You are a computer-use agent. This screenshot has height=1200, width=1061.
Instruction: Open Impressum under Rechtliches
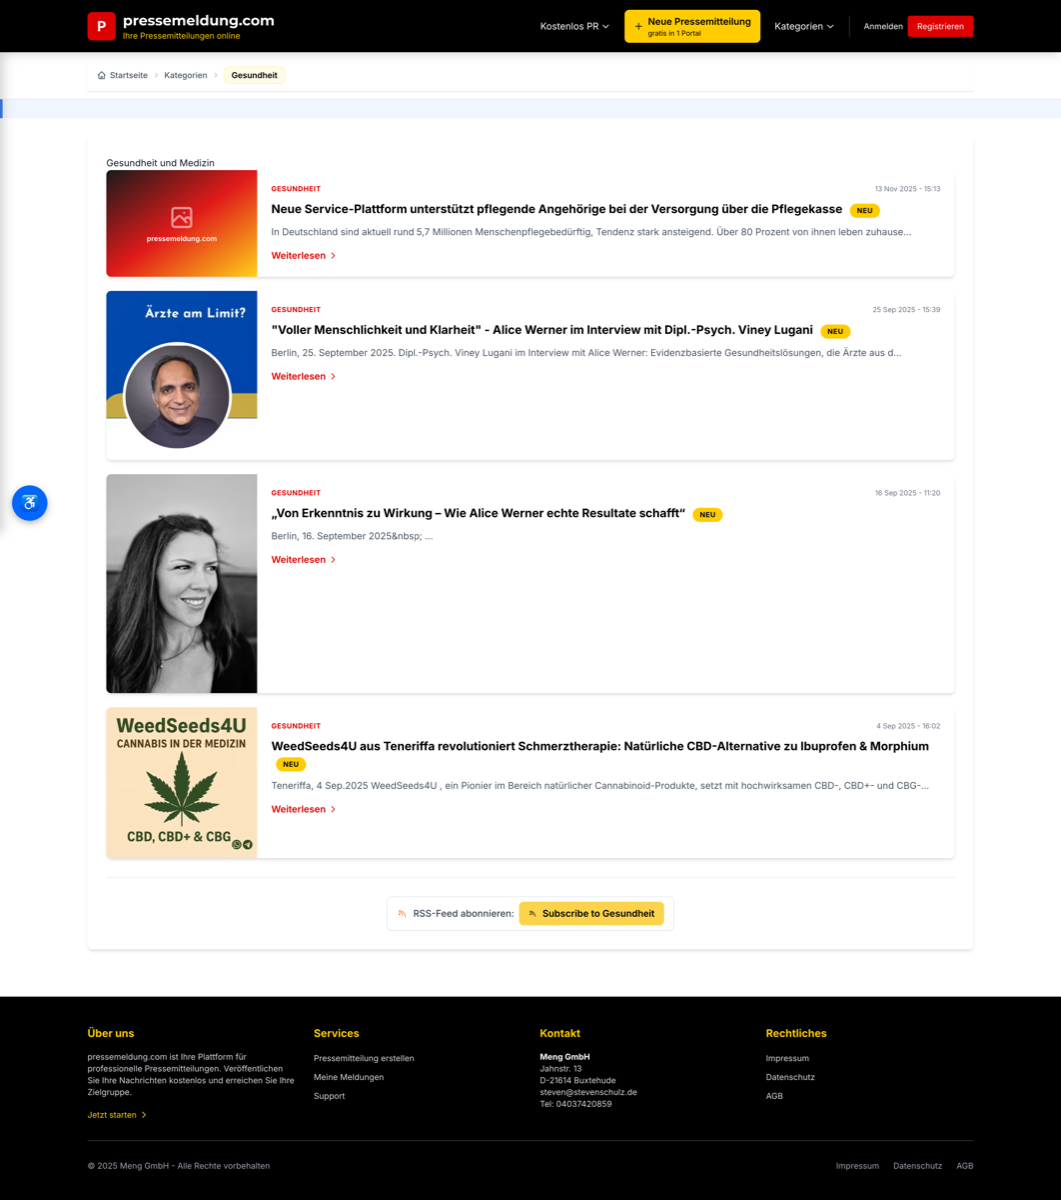click(x=787, y=1058)
